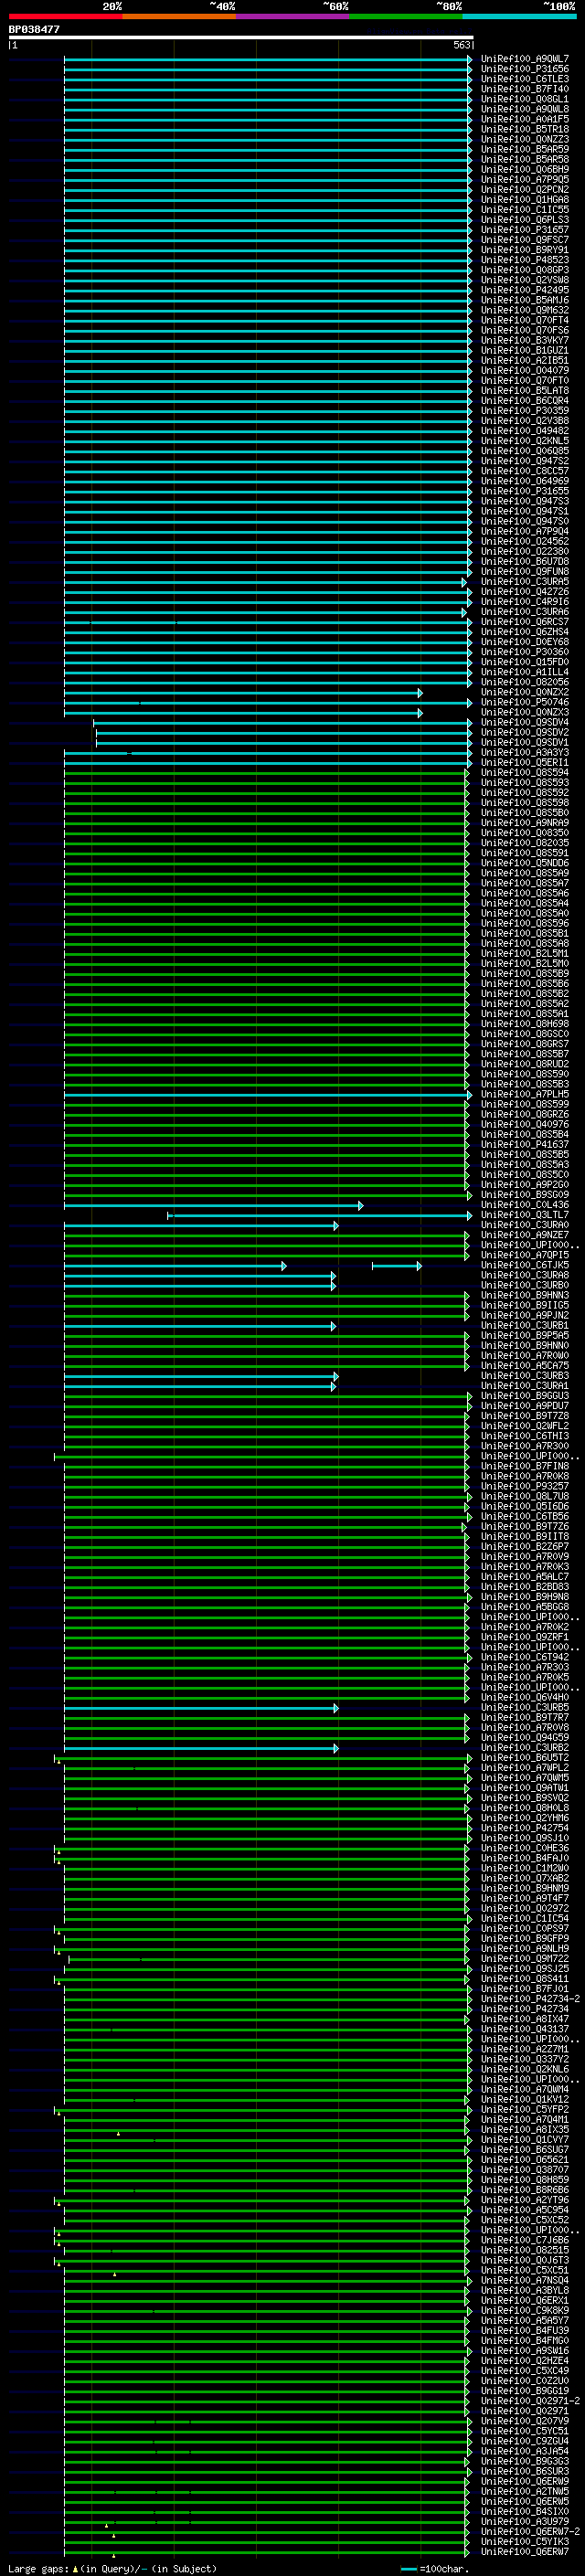Click the UniRef100_Q9ZRF1 label
The height and width of the screenshot is (2576, 585).
tap(525, 1637)
